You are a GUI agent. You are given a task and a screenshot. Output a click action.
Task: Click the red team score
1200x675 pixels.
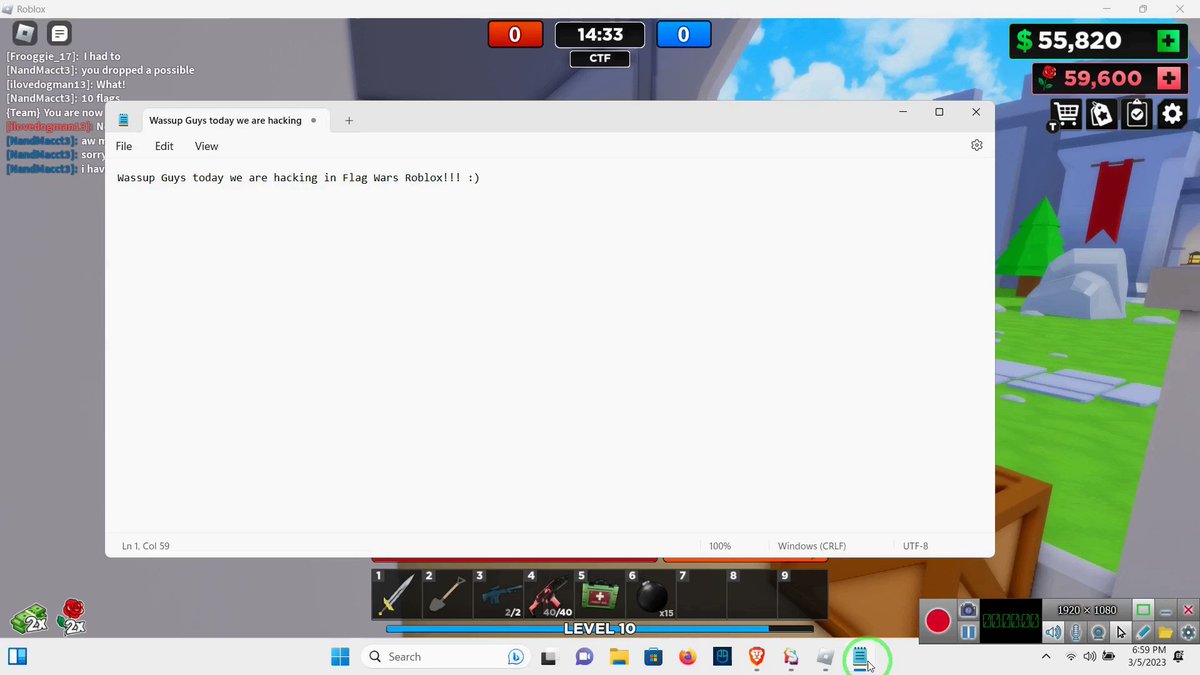point(514,34)
